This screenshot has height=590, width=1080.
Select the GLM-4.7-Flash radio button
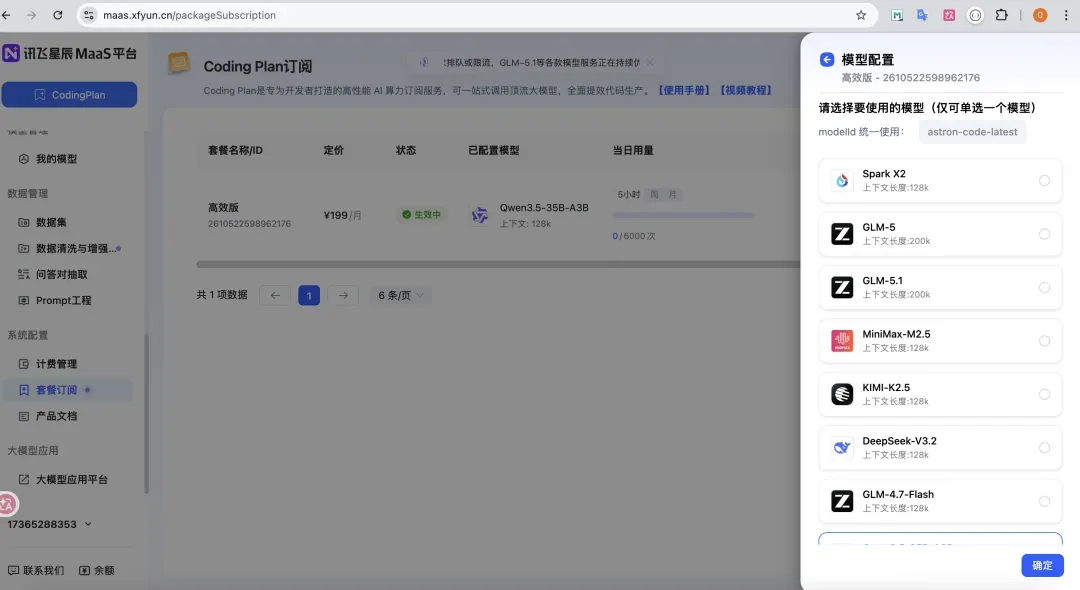click(x=1044, y=501)
